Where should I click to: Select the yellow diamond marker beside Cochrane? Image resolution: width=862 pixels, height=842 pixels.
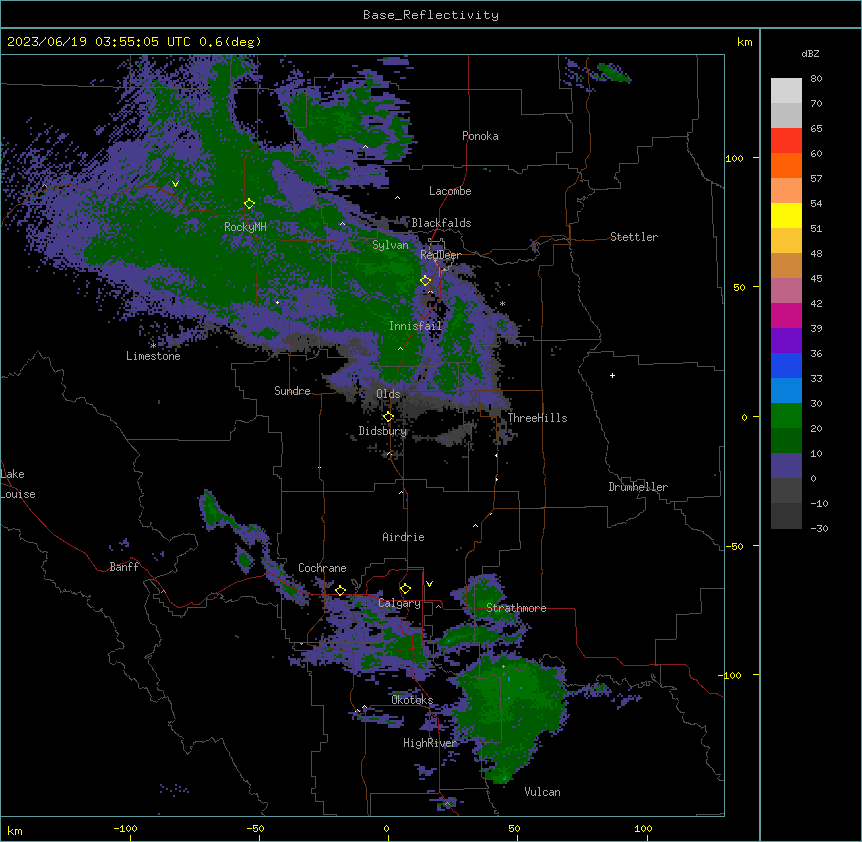[x=340, y=590]
